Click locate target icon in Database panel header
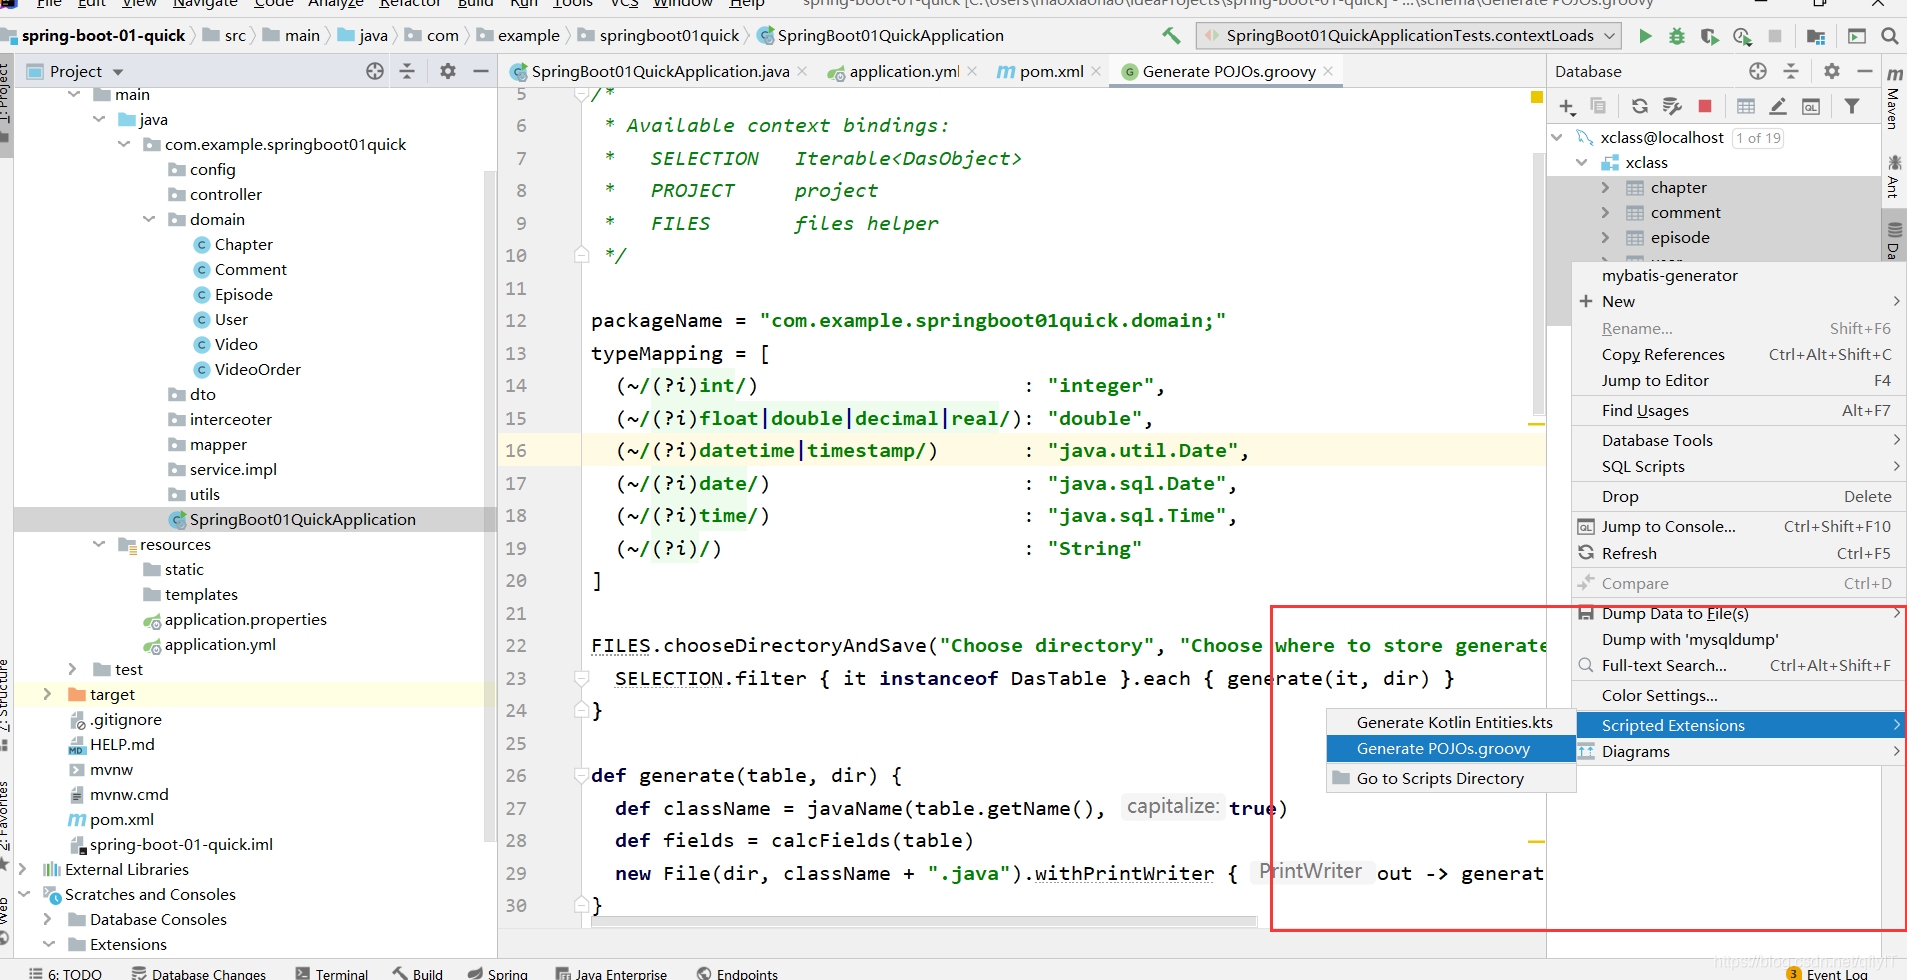The height and width of the screenshot is (980, 1907). click(1758, 71)
